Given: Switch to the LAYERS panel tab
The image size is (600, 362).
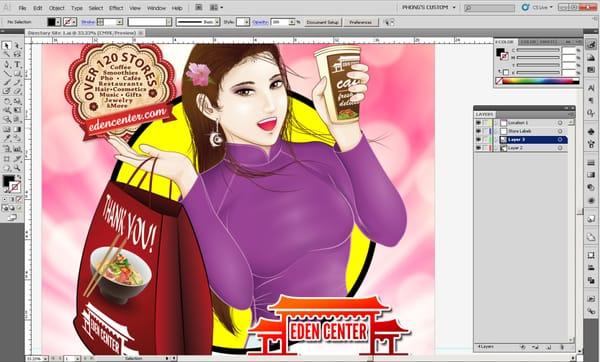Looking at the screenshot, I should [484, 114].
